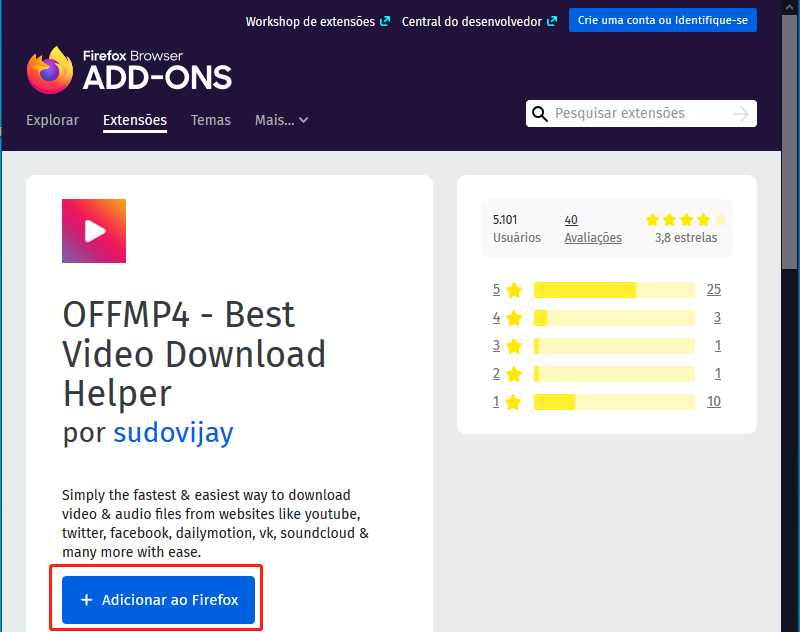The height and width of the screenshot is (632, 800).
Task: Click the 5.101 Usuários text
Action: (516, 229)
